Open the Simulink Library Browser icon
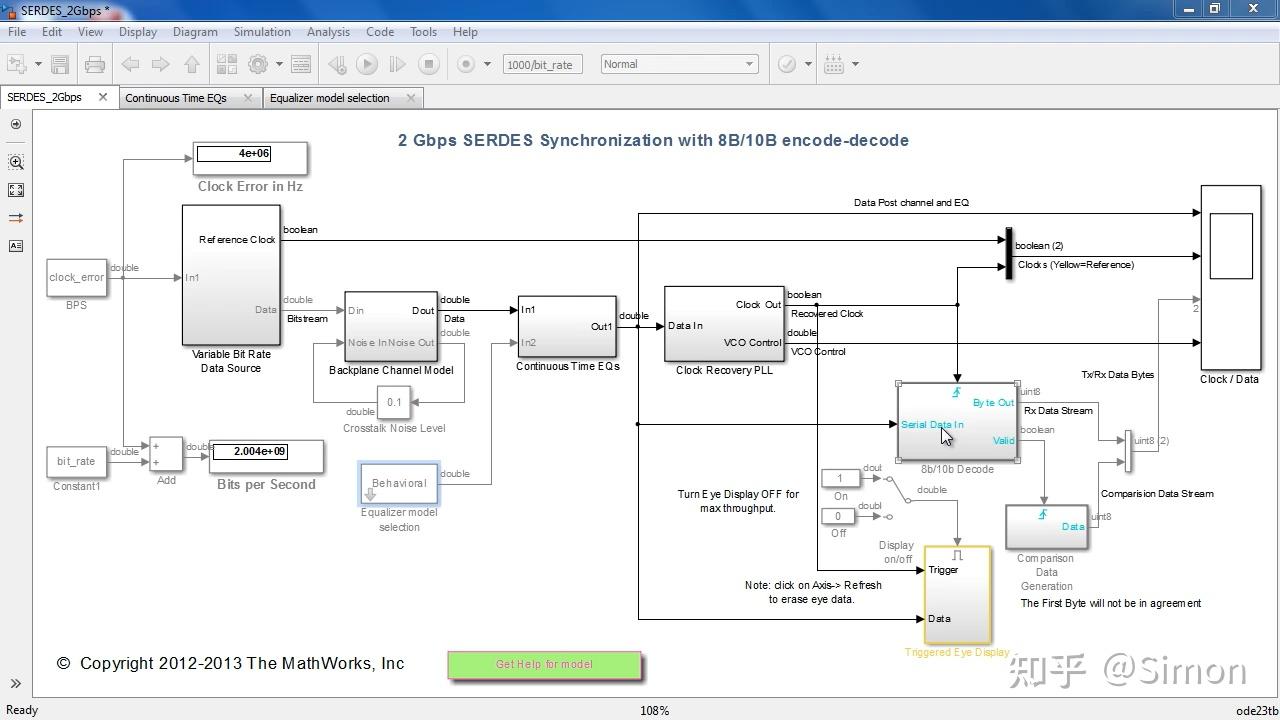Image resolution: width=1280 pixels, height=720 pixels. (228, 63)
